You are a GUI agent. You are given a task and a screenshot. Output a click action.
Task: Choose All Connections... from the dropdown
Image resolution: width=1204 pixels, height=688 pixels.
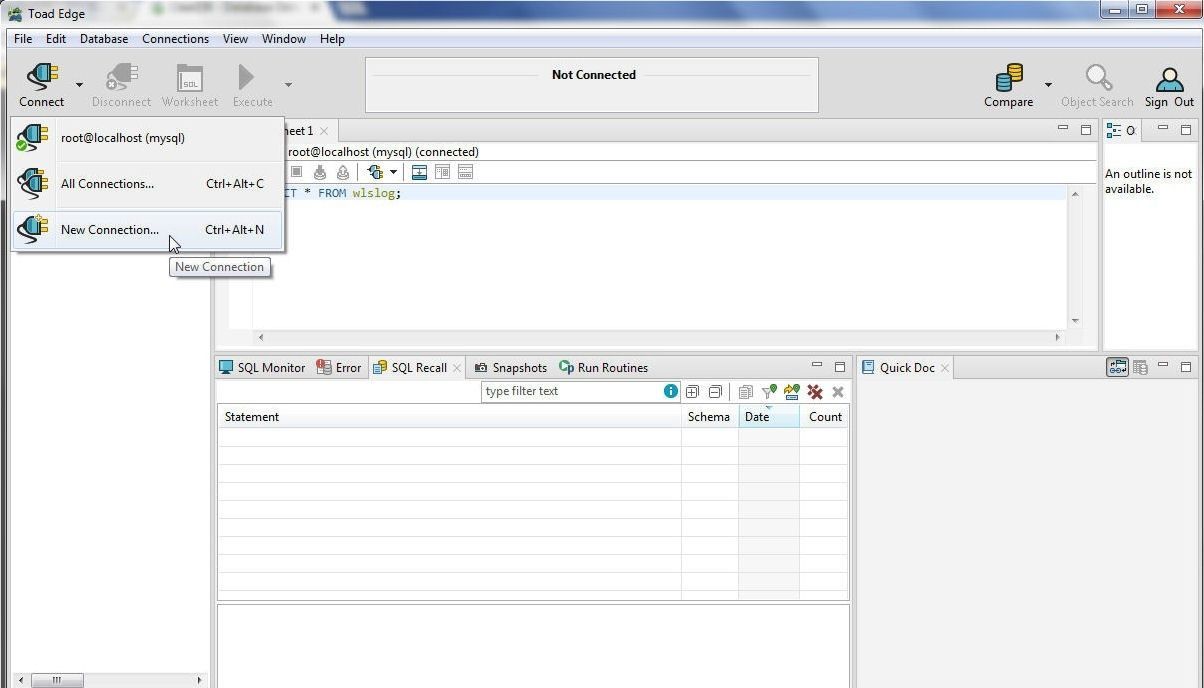click(x=147, y=184)
